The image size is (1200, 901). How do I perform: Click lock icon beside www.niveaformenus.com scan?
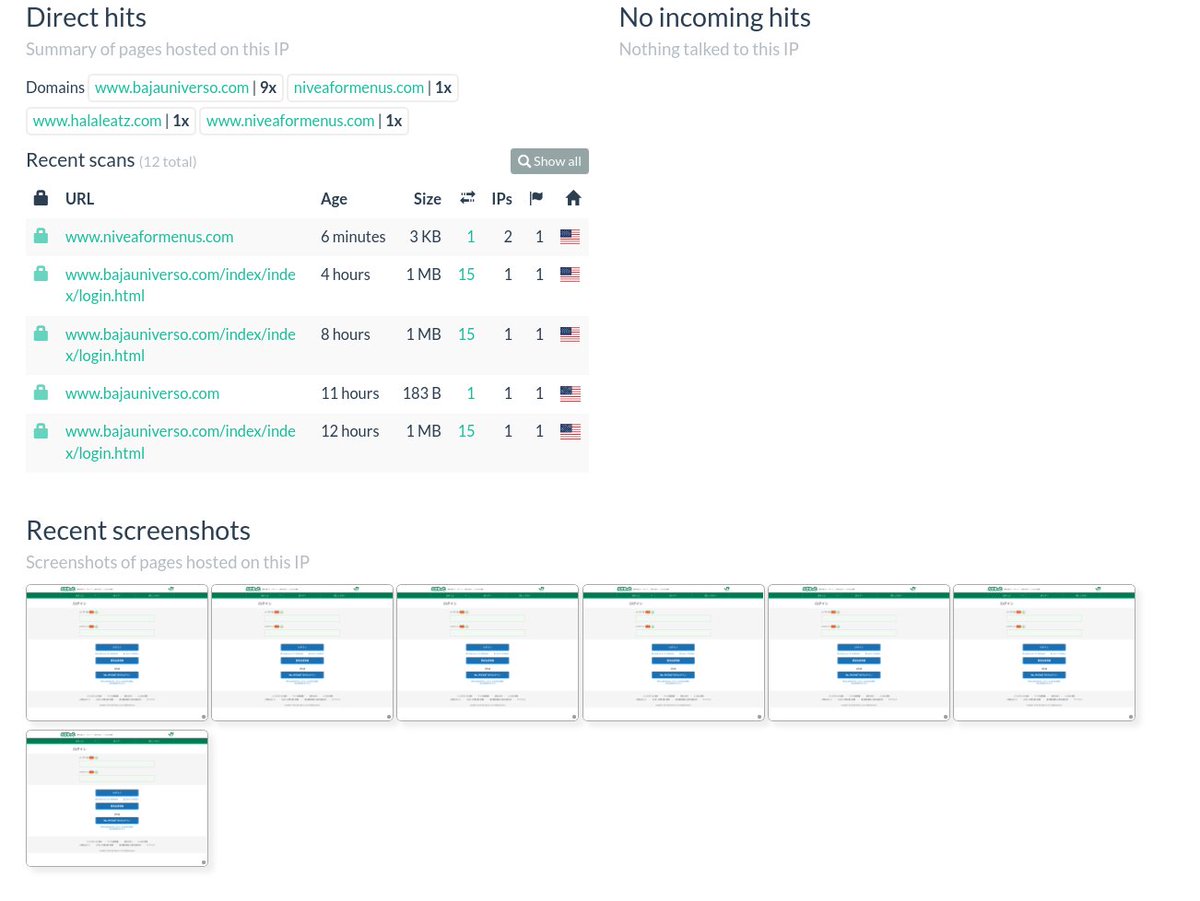(41, 236)
